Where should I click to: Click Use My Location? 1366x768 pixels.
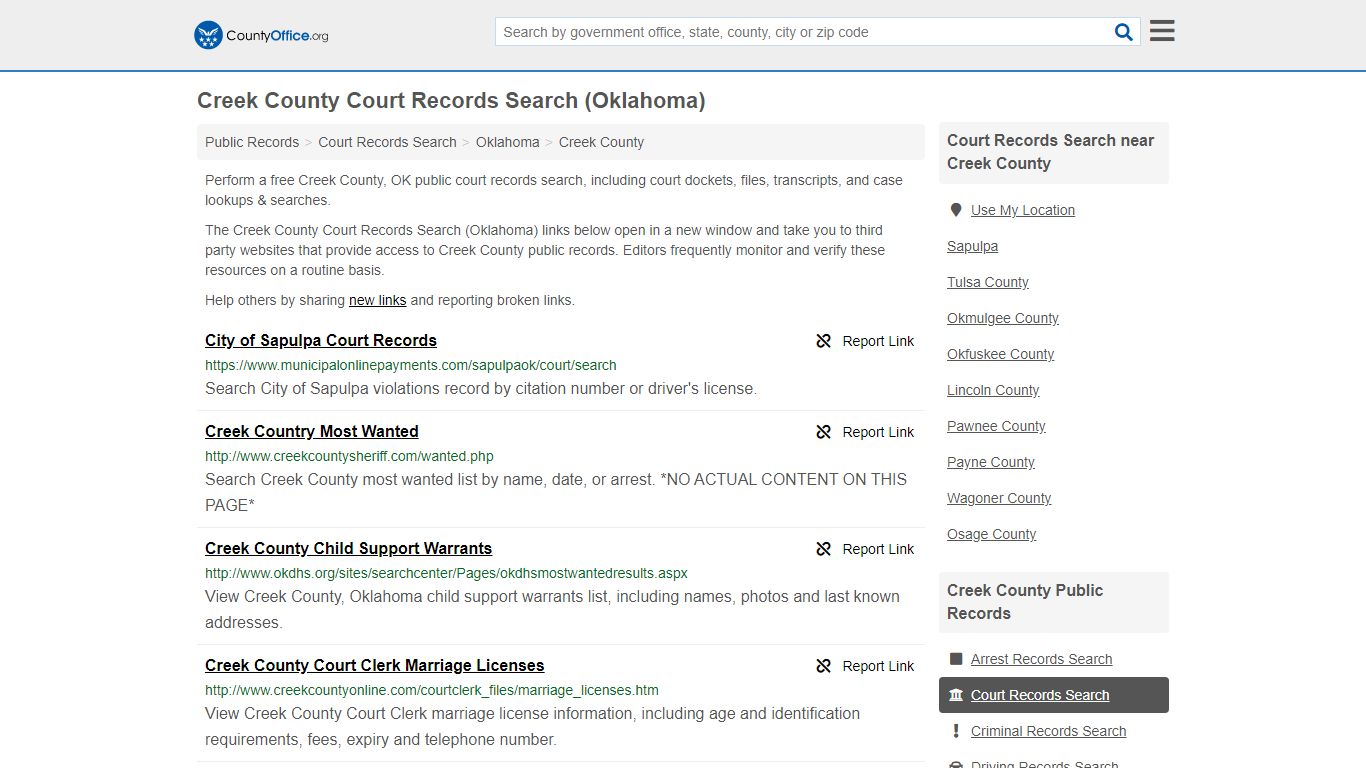[x=1023, y=210]
